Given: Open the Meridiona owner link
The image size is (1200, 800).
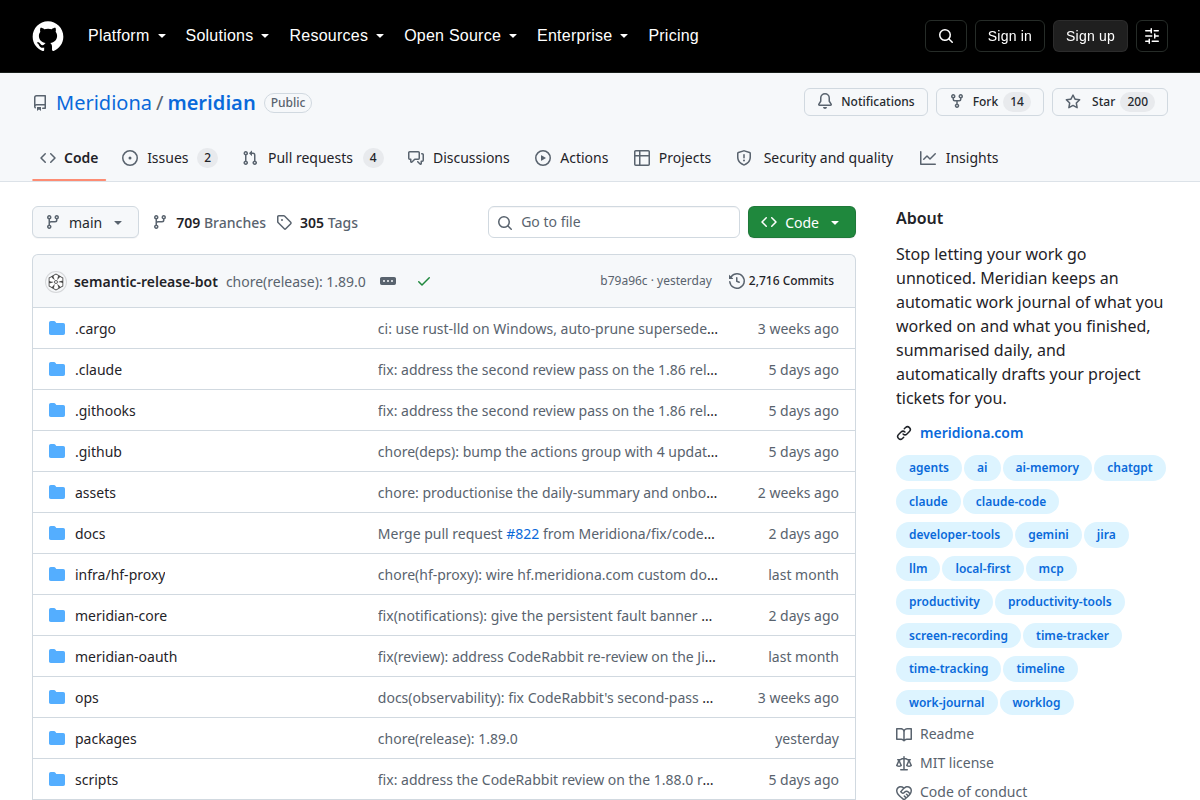Looking at the screenshot, I should click(x=104, y=103).
